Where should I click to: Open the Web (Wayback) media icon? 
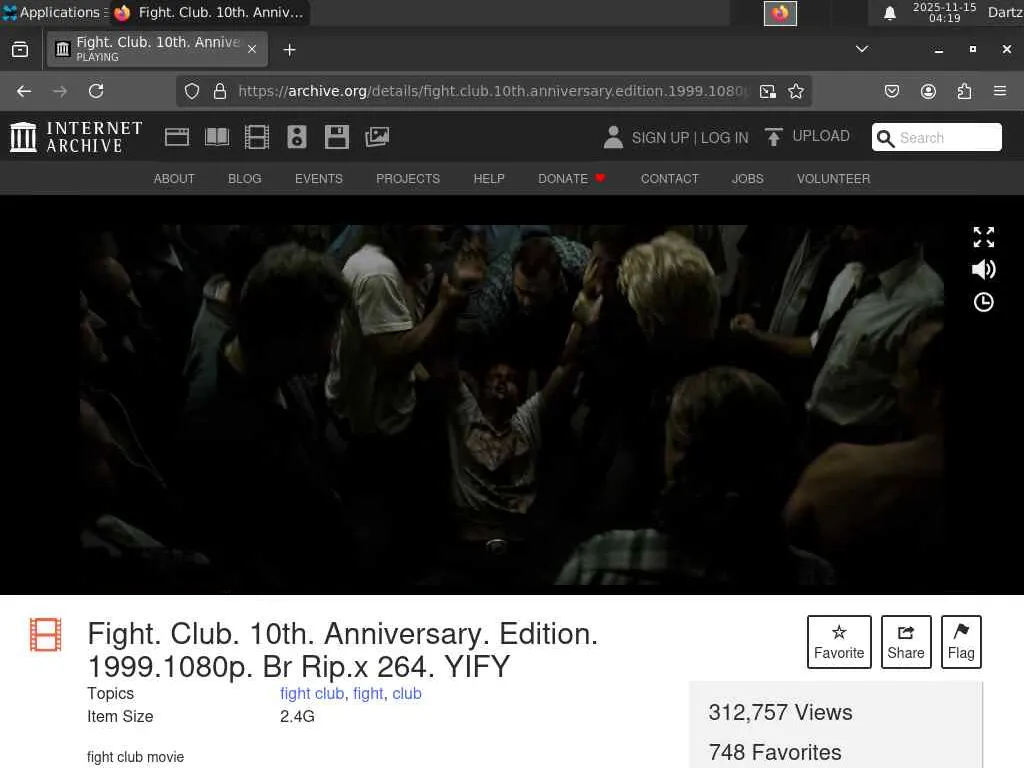(x=177, y=137)
